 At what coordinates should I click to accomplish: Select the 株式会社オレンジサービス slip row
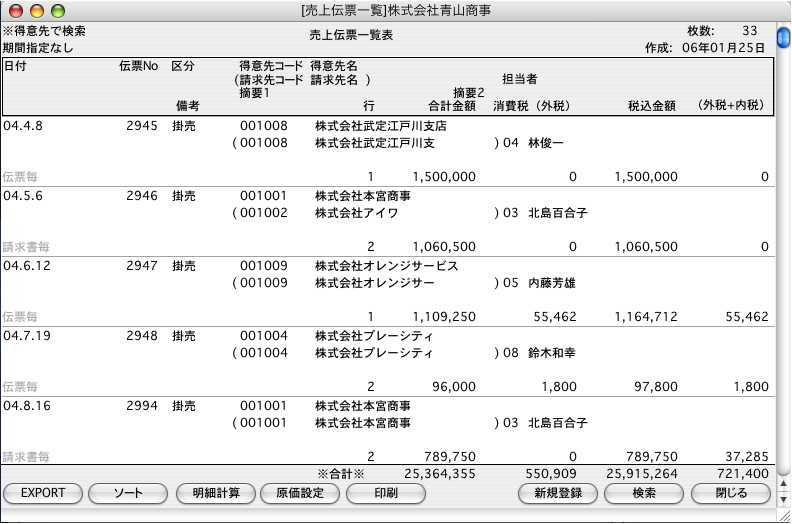pos(386,267)
